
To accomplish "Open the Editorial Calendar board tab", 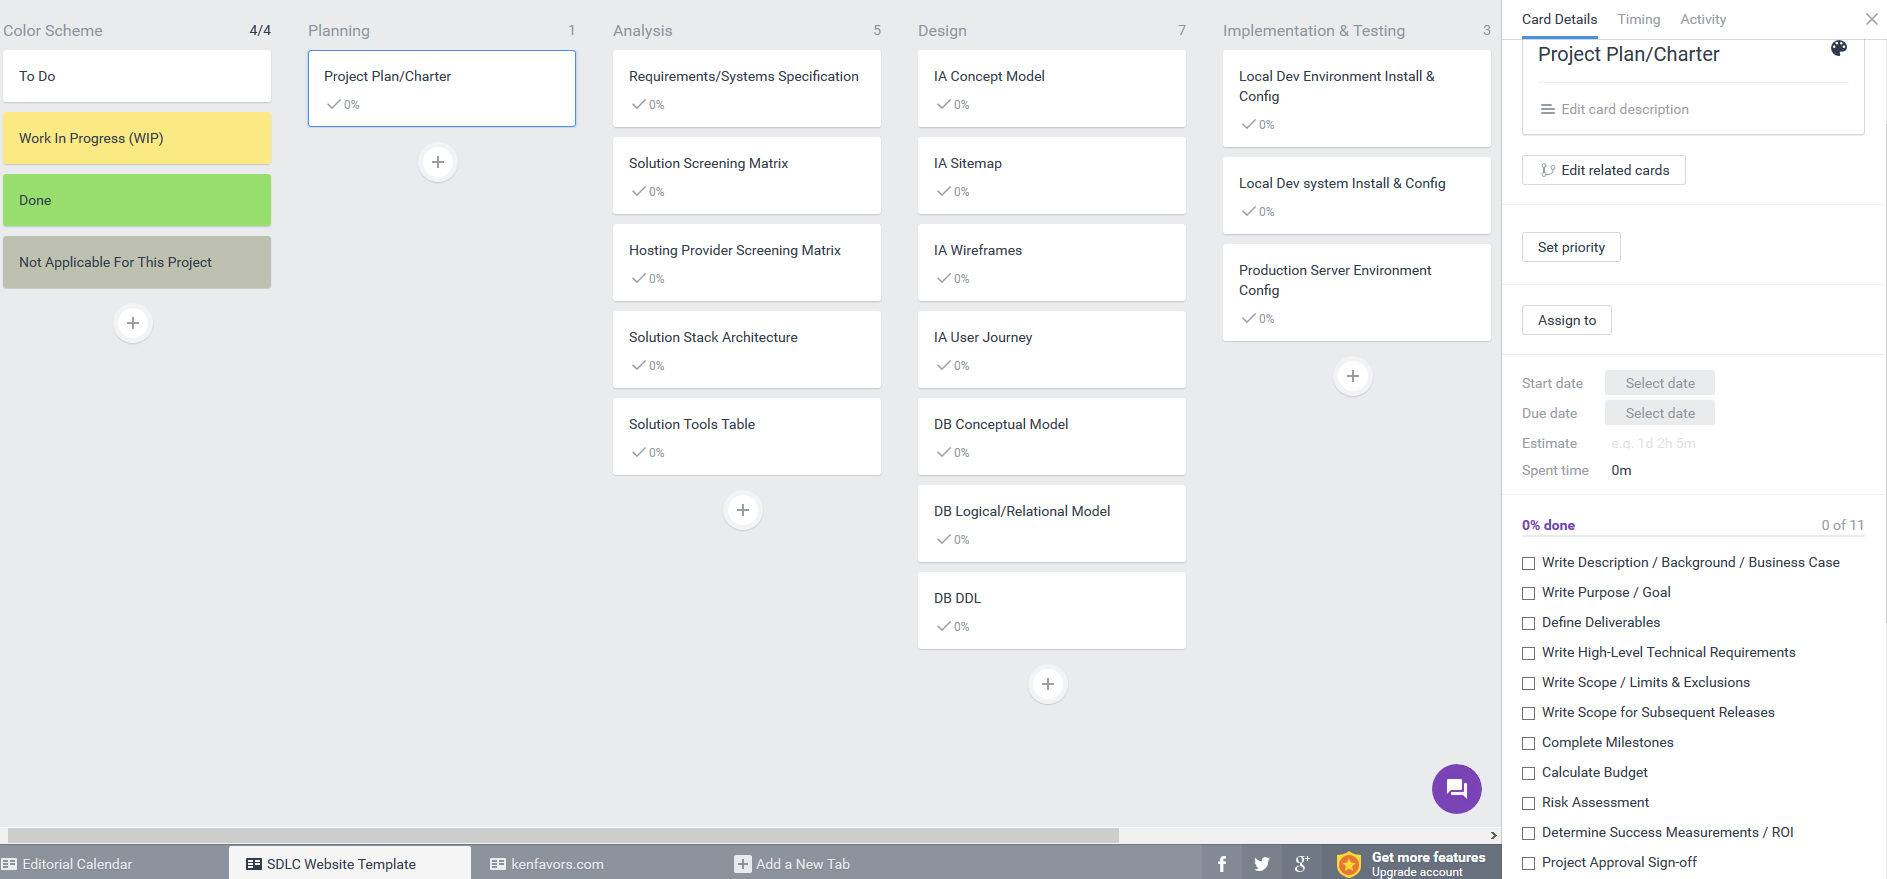I will [x=77, y=864].
